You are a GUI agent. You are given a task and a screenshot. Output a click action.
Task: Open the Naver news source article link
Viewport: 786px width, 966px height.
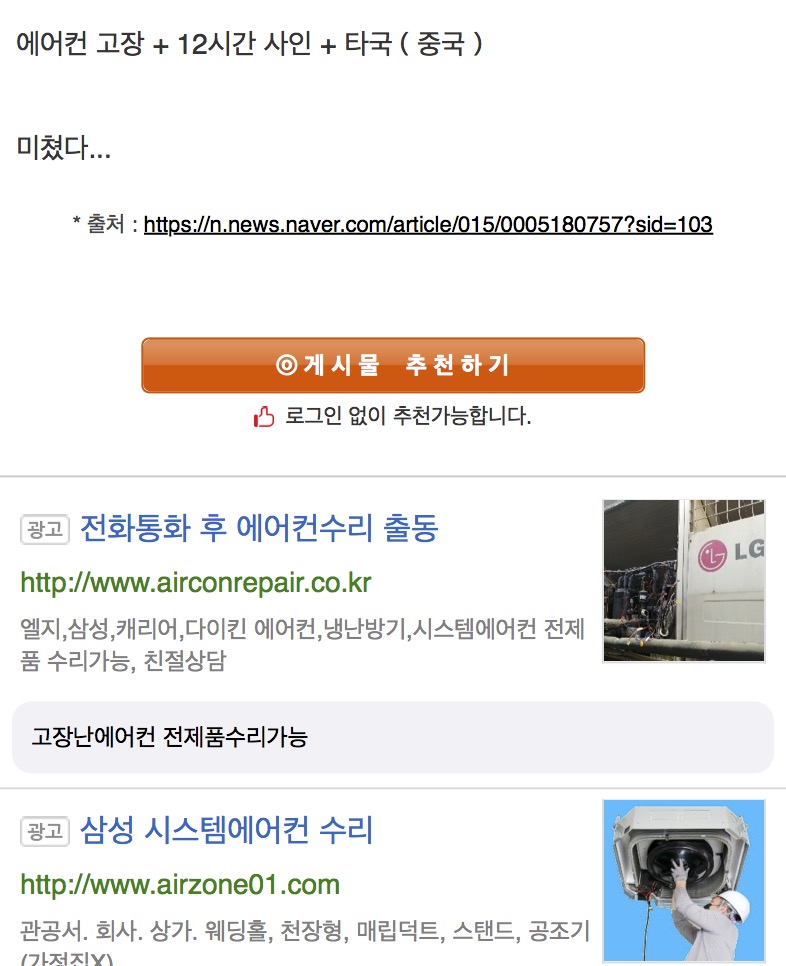[428, 225]
